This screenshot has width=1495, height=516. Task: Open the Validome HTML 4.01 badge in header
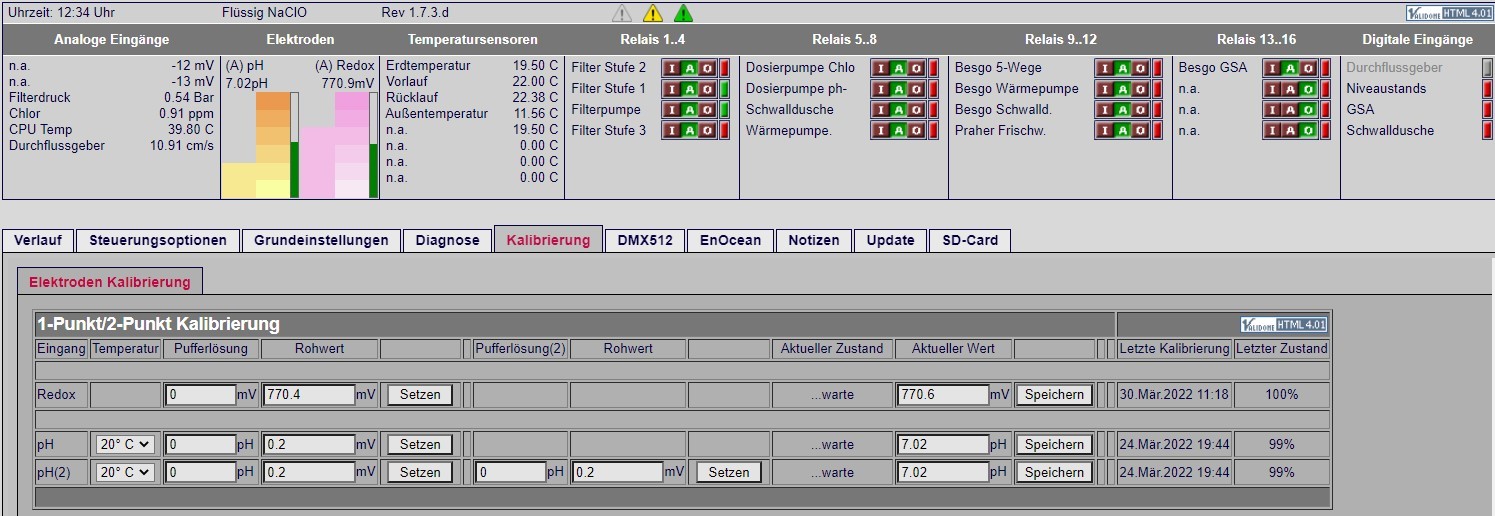(x=1448, y=13)
